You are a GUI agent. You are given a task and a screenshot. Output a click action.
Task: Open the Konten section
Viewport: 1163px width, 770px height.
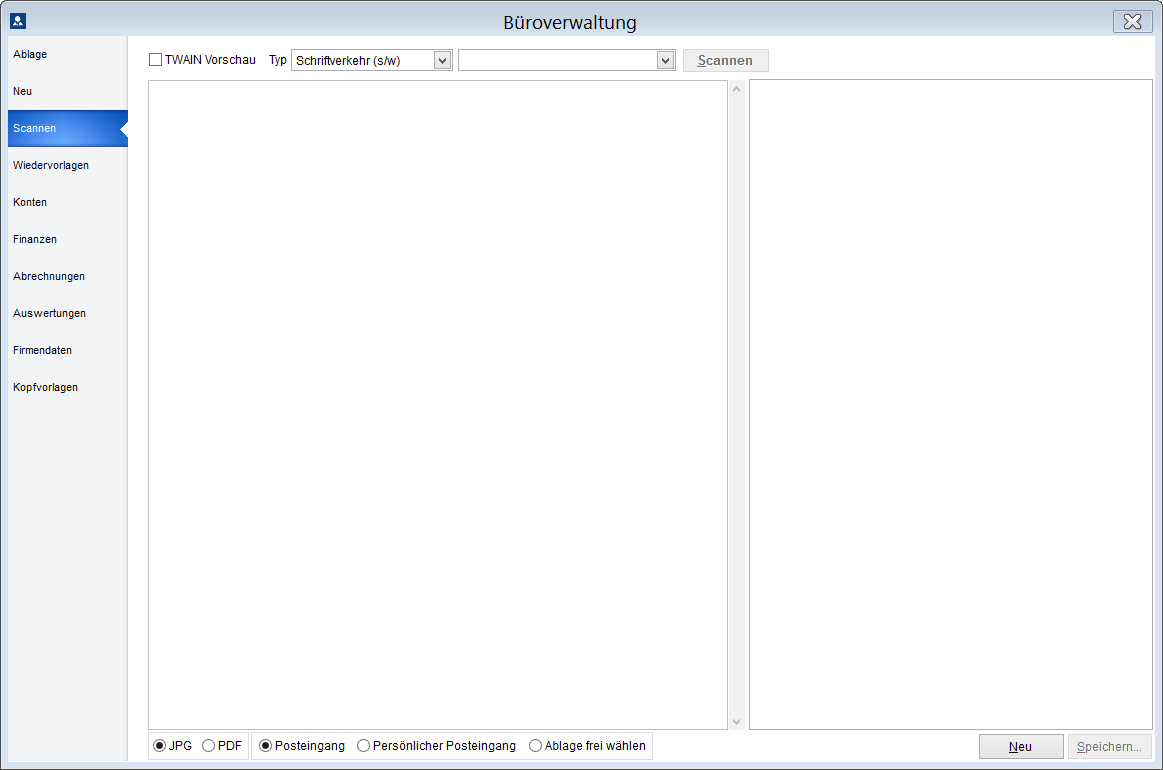(67, 203)
